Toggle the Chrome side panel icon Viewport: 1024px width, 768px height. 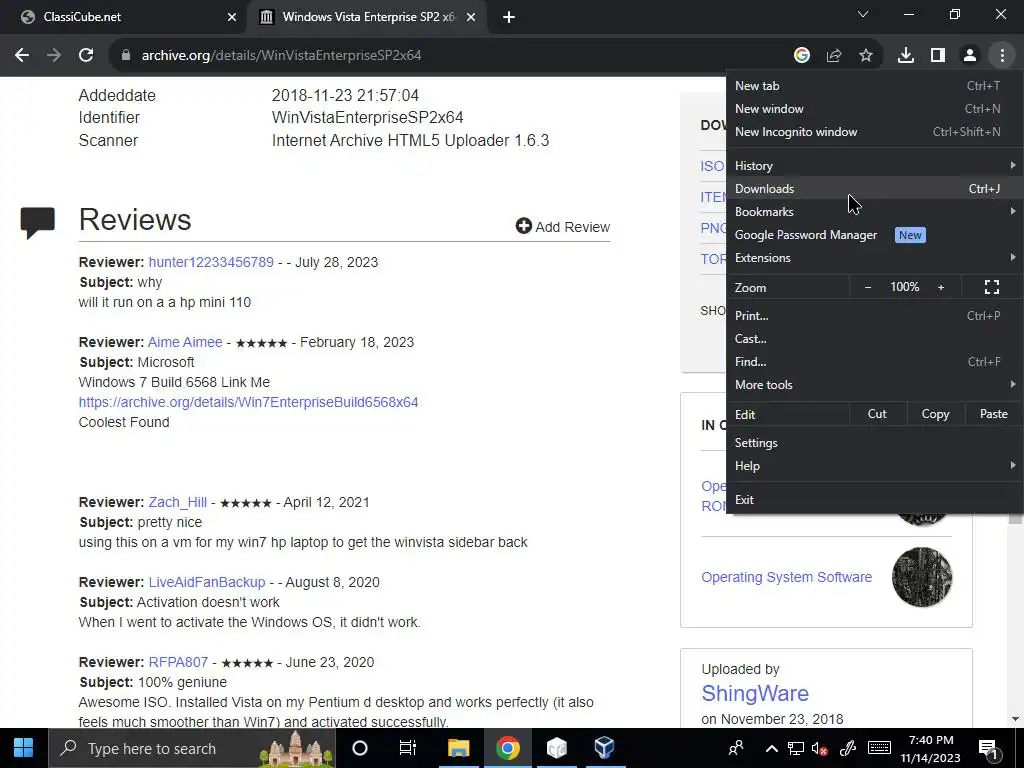click(938, 56)
